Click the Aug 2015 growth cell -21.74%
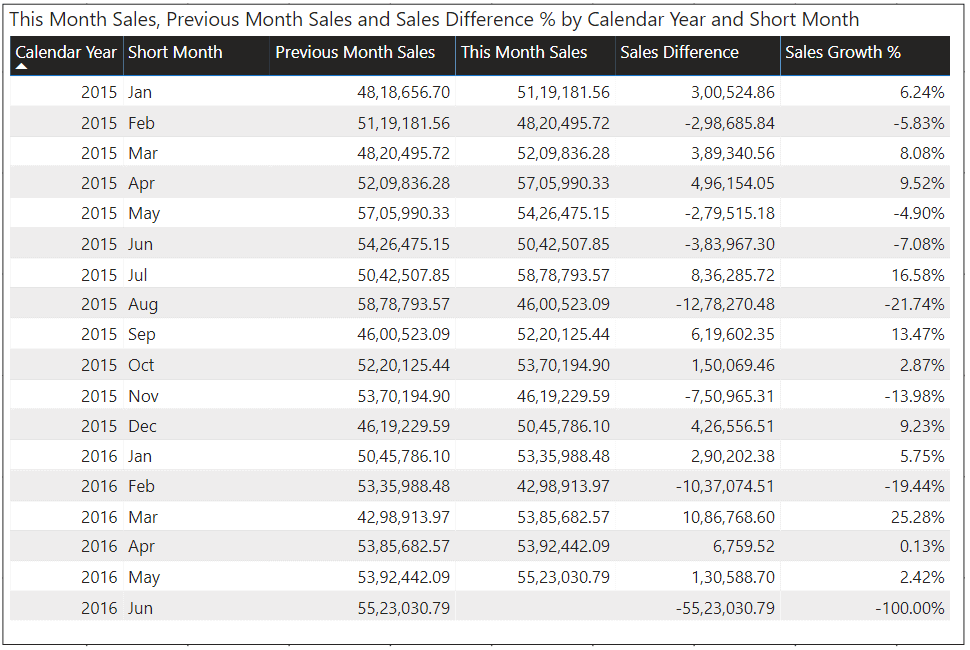Image resolution: width=970 pixels, height=650 pixels. (x=914, y=304)
